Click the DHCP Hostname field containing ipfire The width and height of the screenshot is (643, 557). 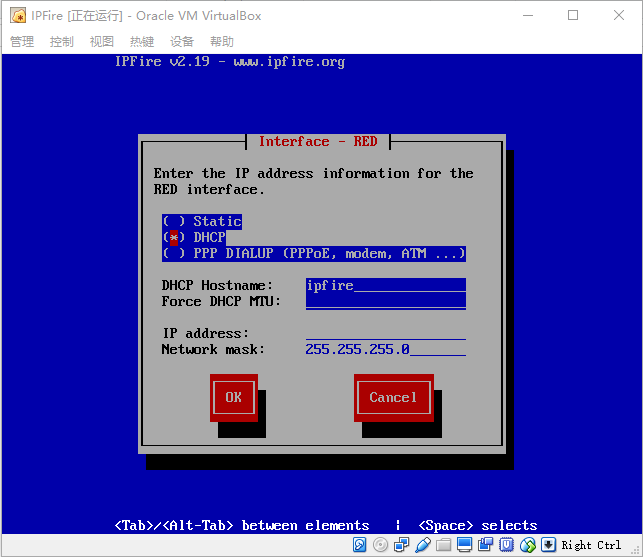pos(385,285)
